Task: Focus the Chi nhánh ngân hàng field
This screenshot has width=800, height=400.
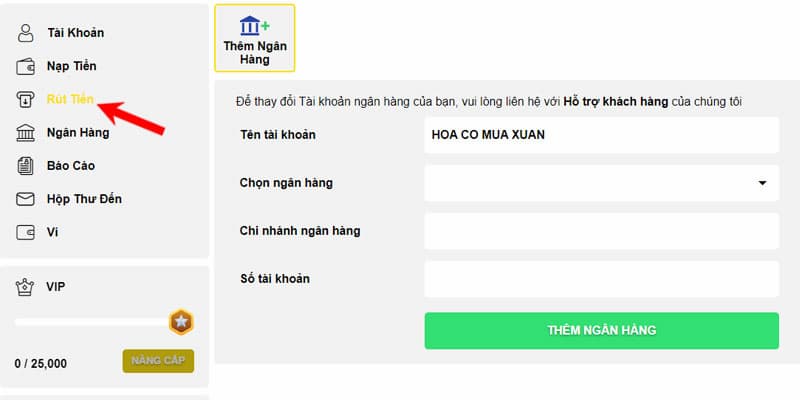Action: 600,231
